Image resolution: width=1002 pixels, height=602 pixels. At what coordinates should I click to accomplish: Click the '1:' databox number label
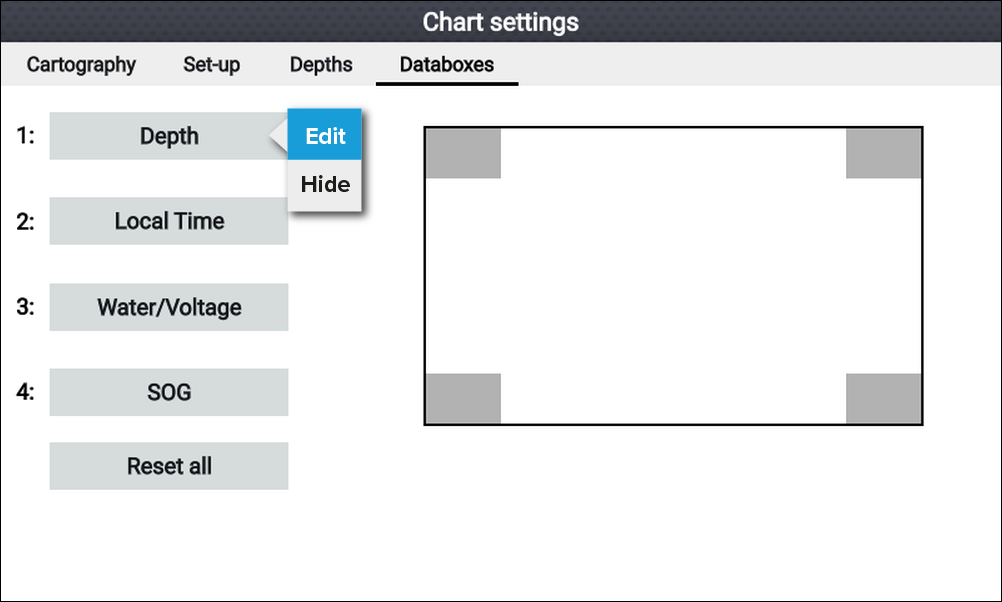25,136
